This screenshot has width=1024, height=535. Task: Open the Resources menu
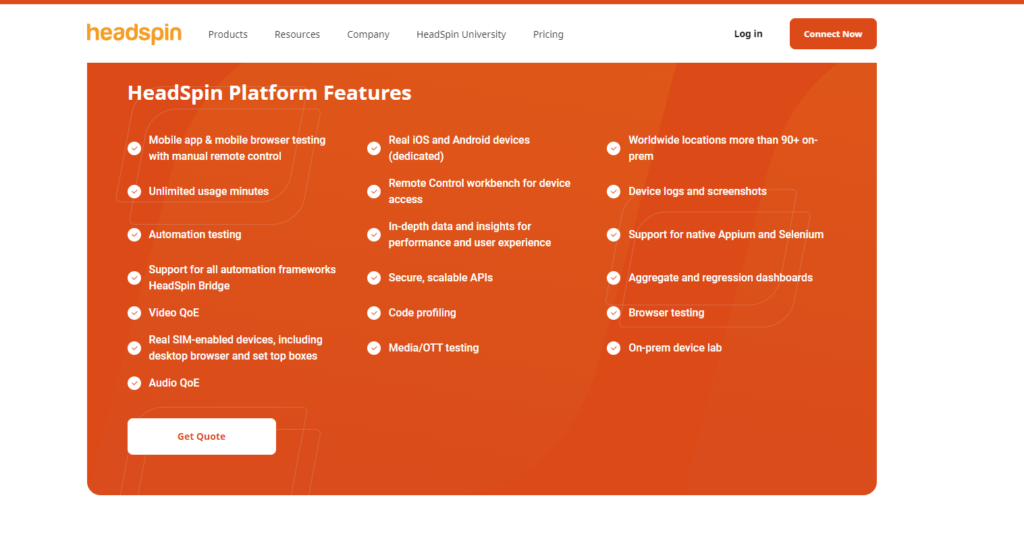coord(297,34)
